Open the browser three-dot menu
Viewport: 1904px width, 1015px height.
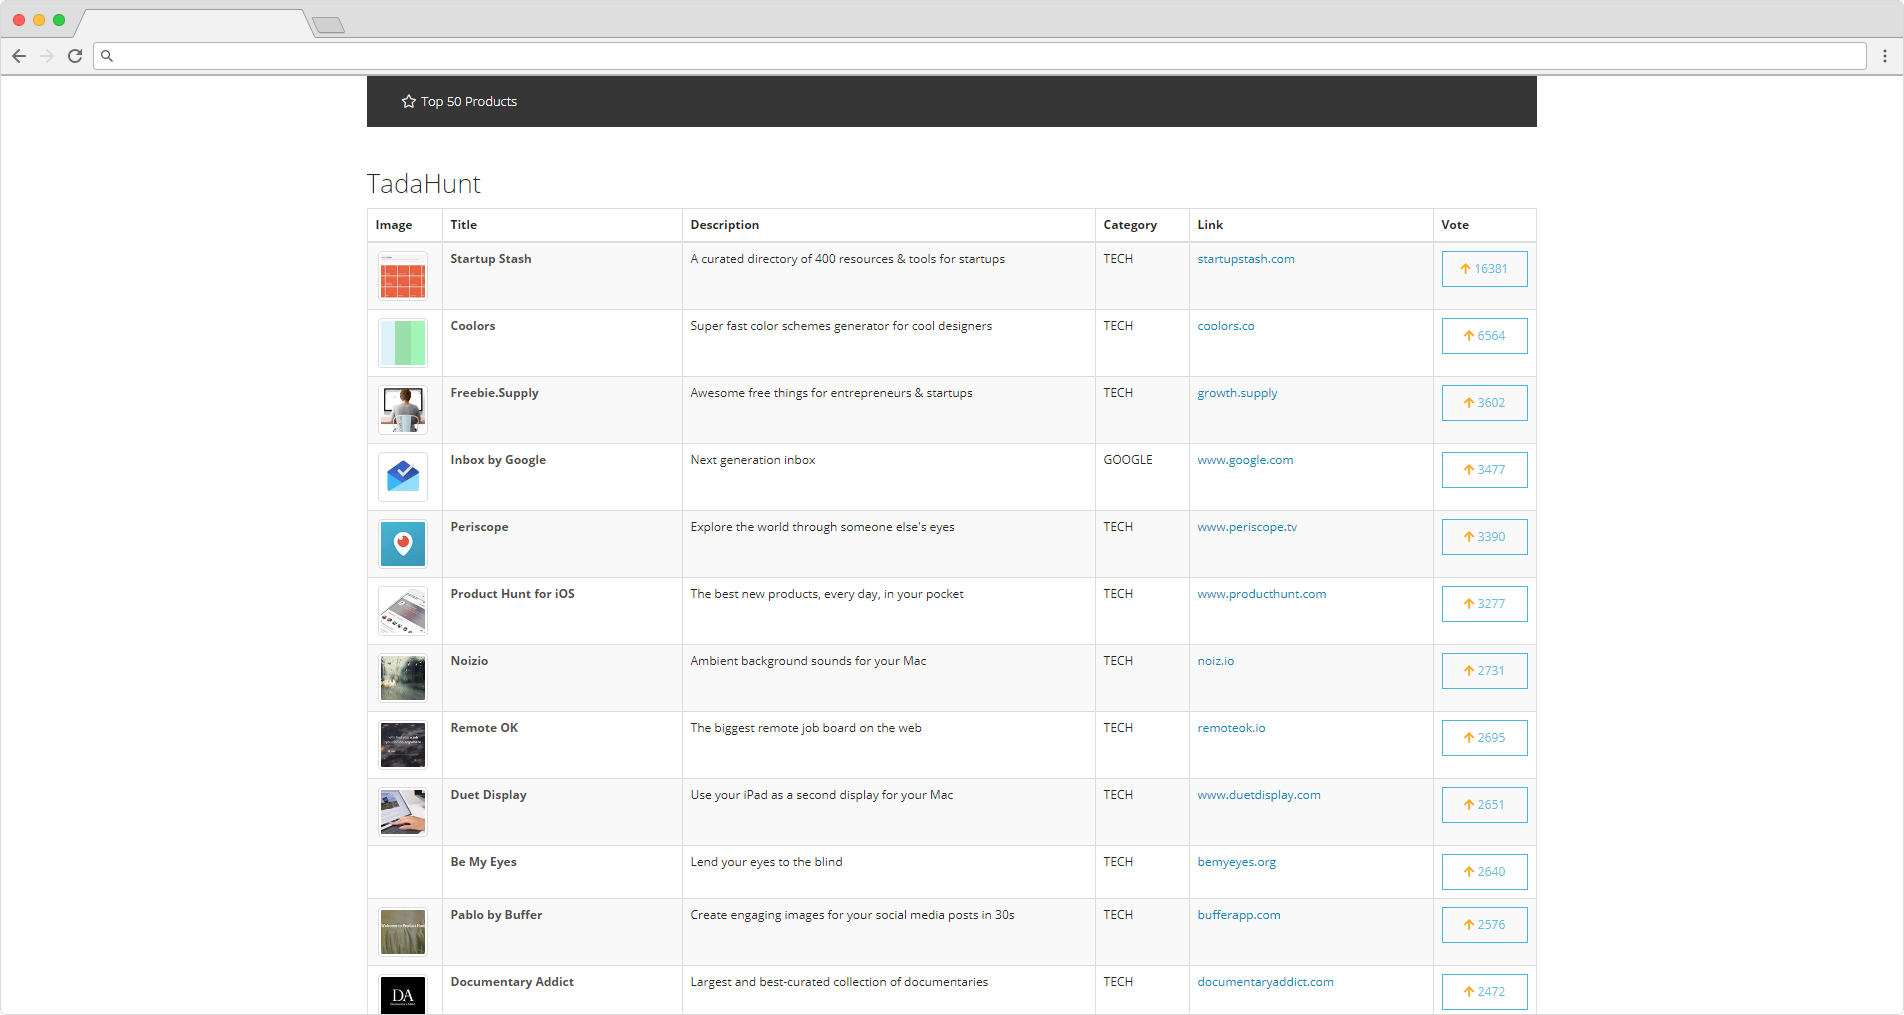1885,56
